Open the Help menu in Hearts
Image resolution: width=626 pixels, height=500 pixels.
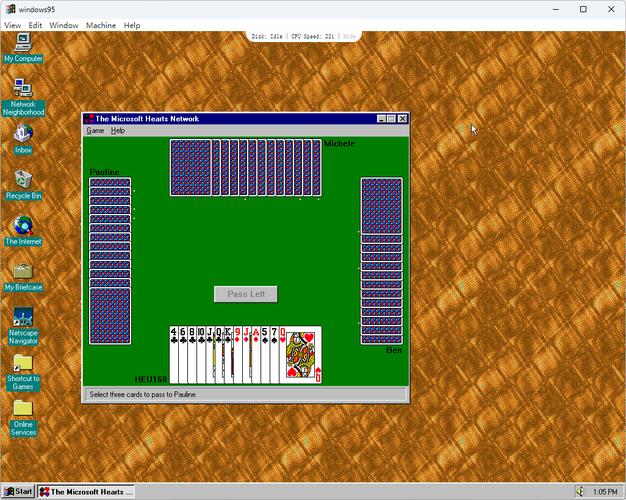[118, 131]
